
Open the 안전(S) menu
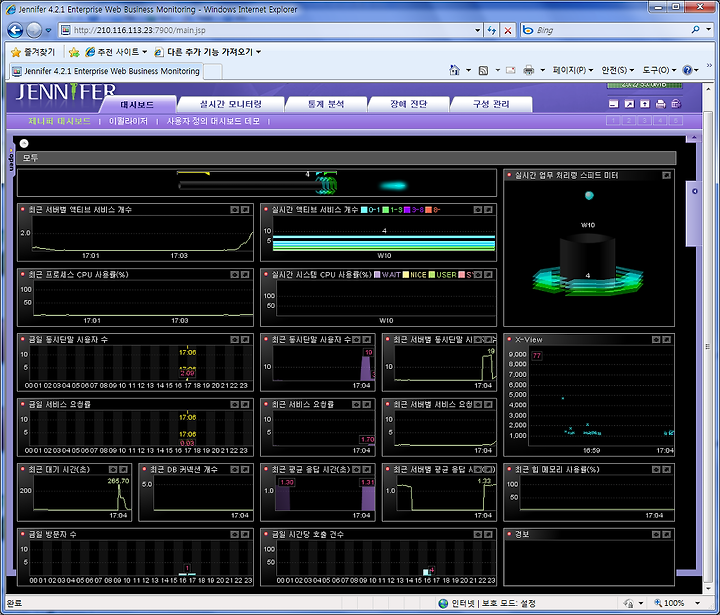tap(618, 70)
